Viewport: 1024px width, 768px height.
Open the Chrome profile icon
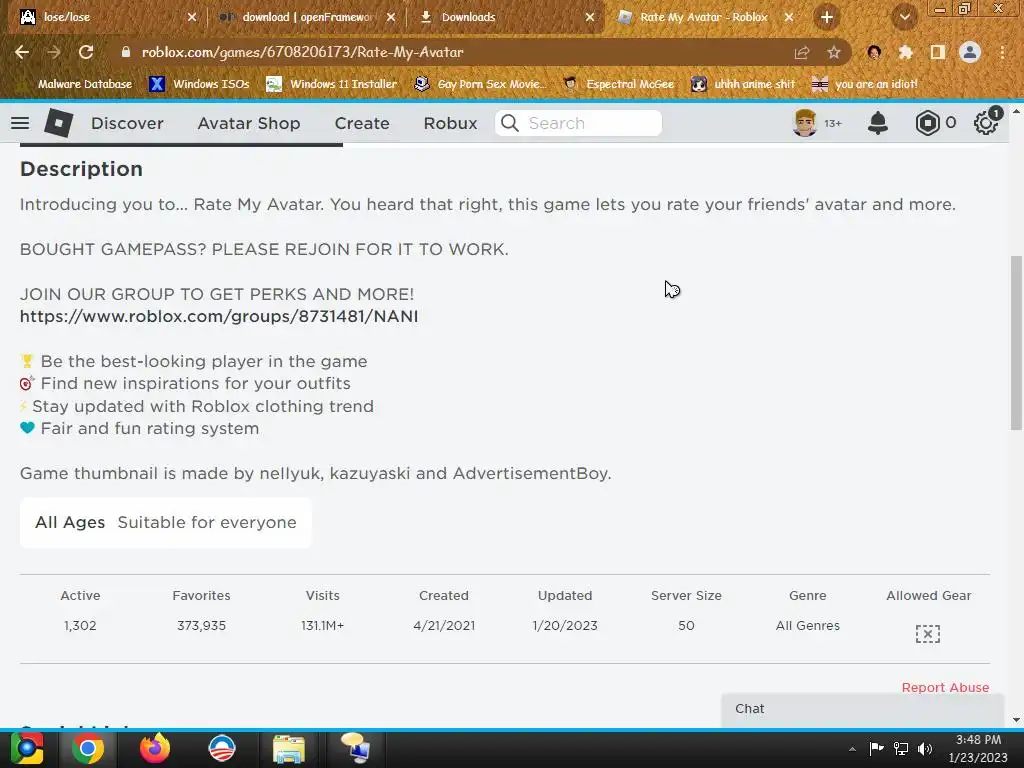coord(970,52)
